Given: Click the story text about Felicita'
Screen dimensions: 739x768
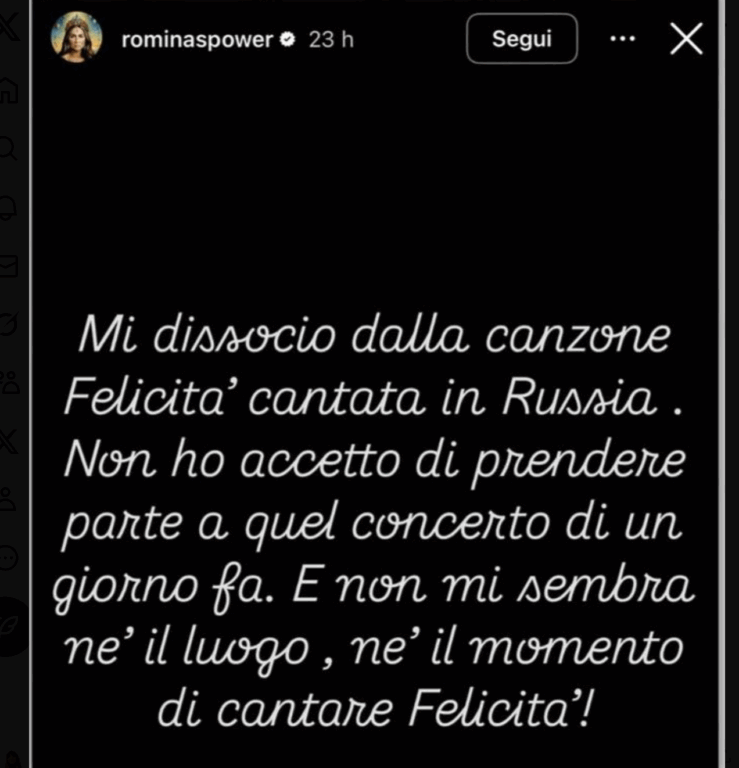Looking at the screenshot, I should [x=374, y=522].
